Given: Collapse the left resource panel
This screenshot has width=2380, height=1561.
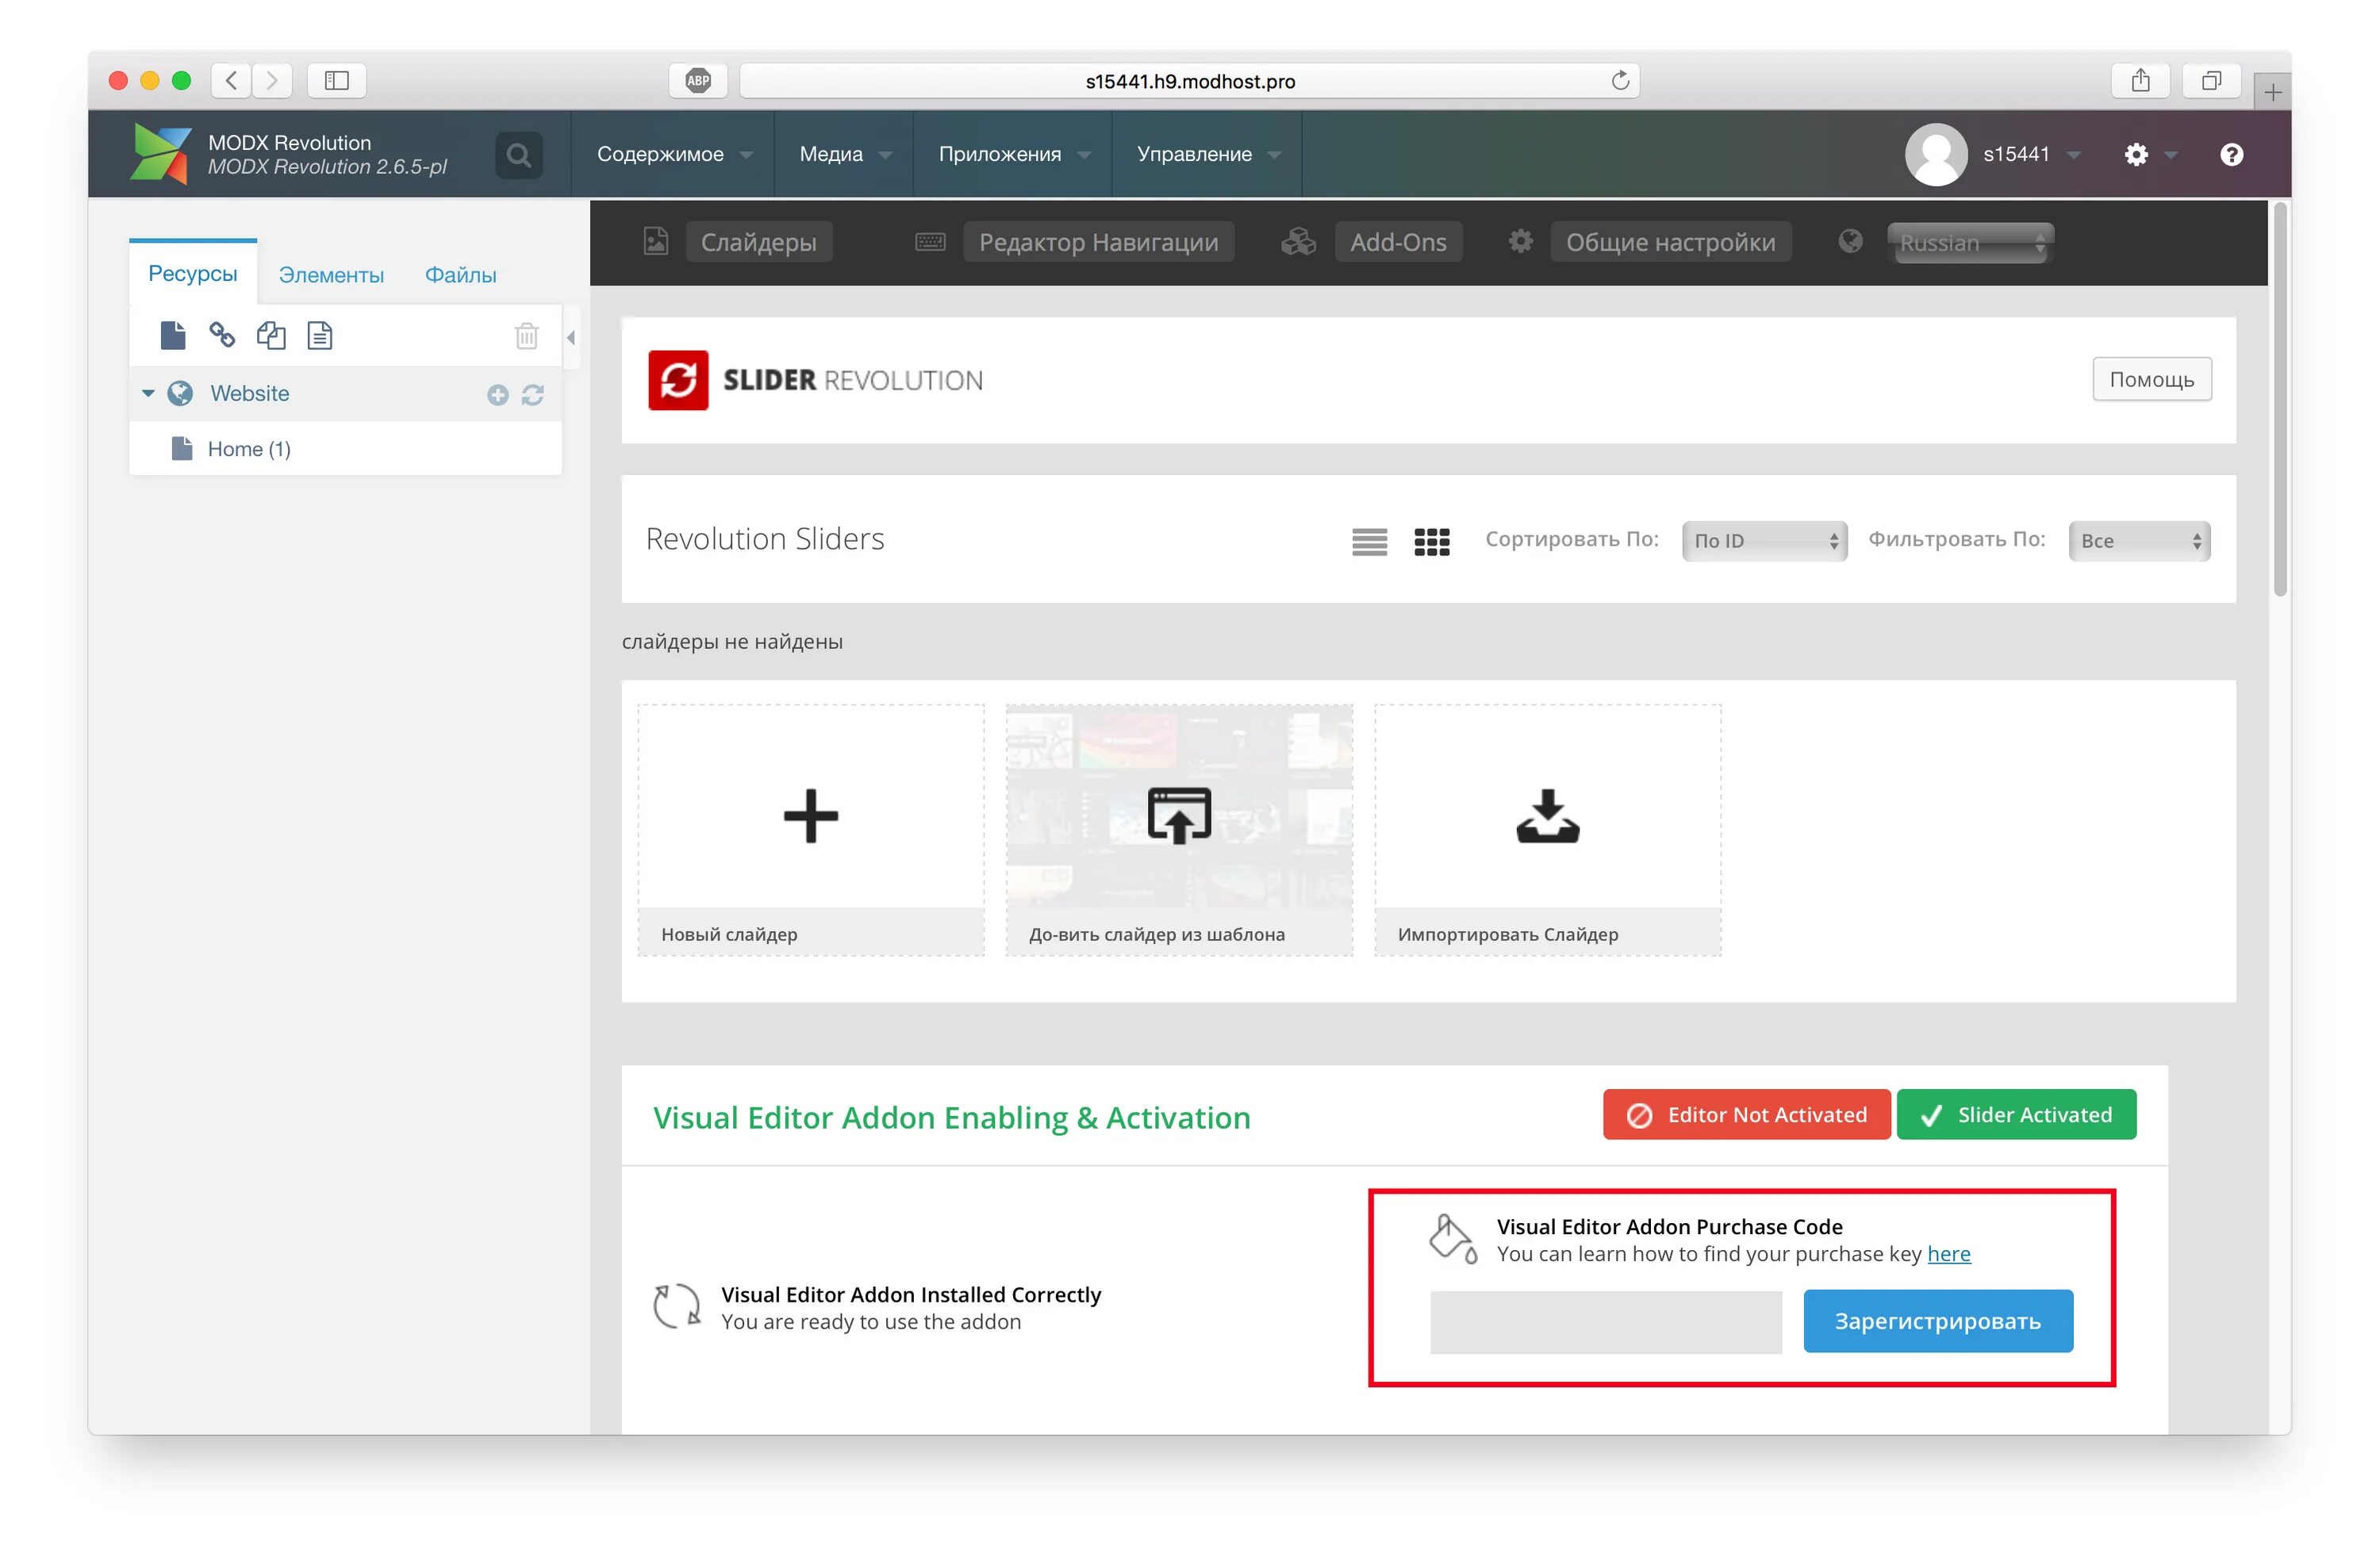Looking at the screenshot, I should click(571, 338).
